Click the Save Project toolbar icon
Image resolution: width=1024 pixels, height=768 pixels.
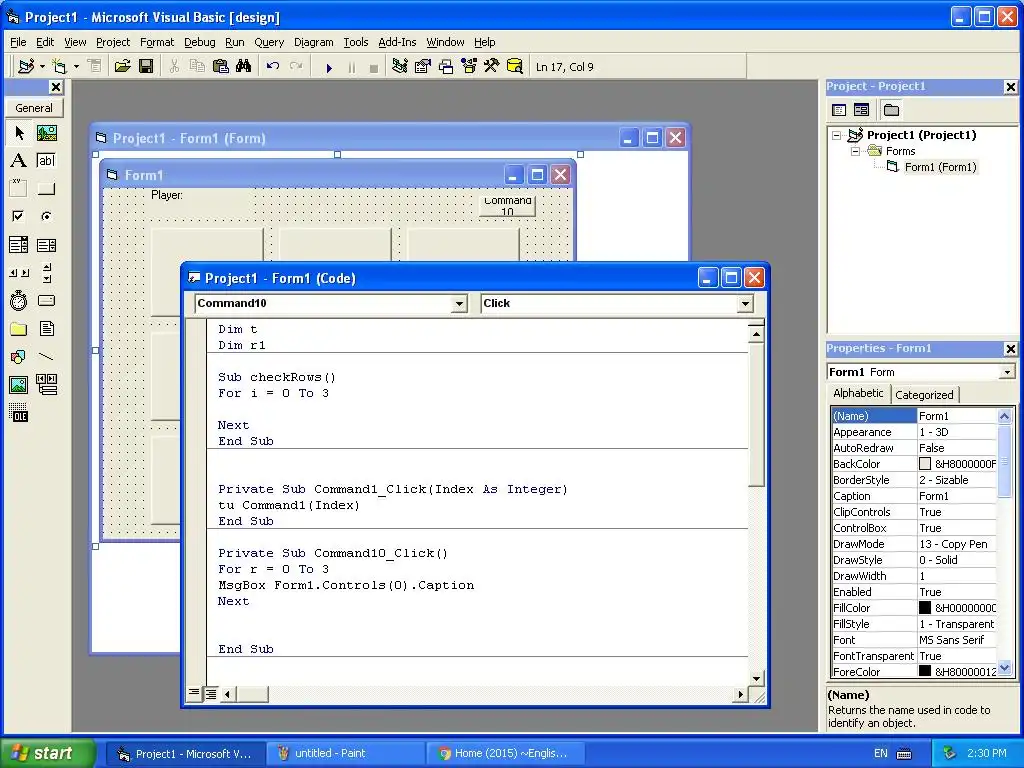tap(146, 66)
